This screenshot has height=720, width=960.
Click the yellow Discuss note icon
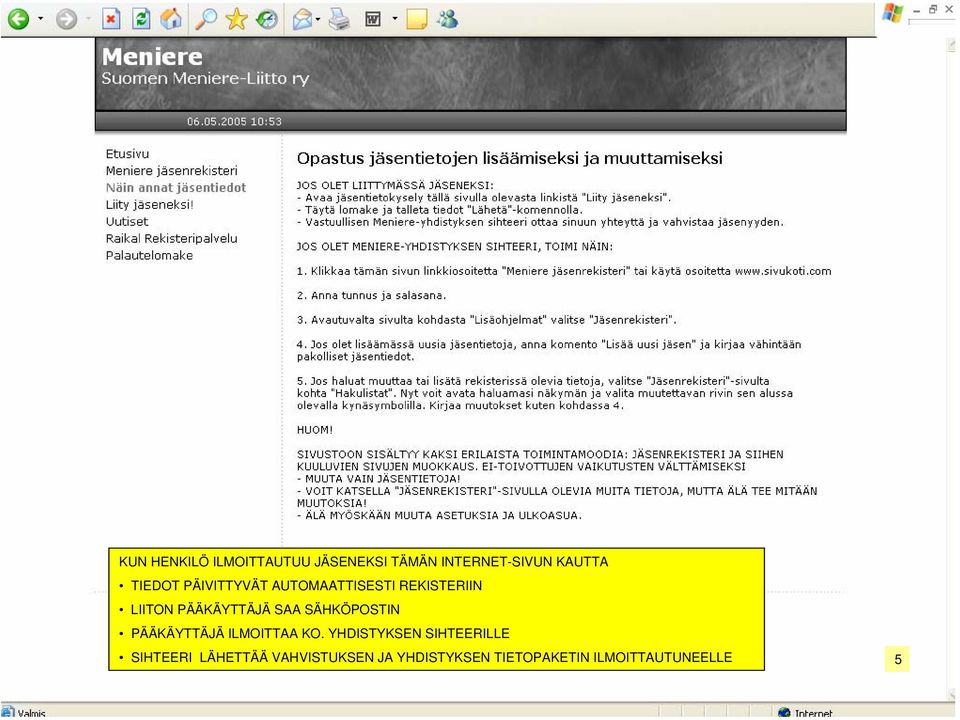tap(416, 20)
